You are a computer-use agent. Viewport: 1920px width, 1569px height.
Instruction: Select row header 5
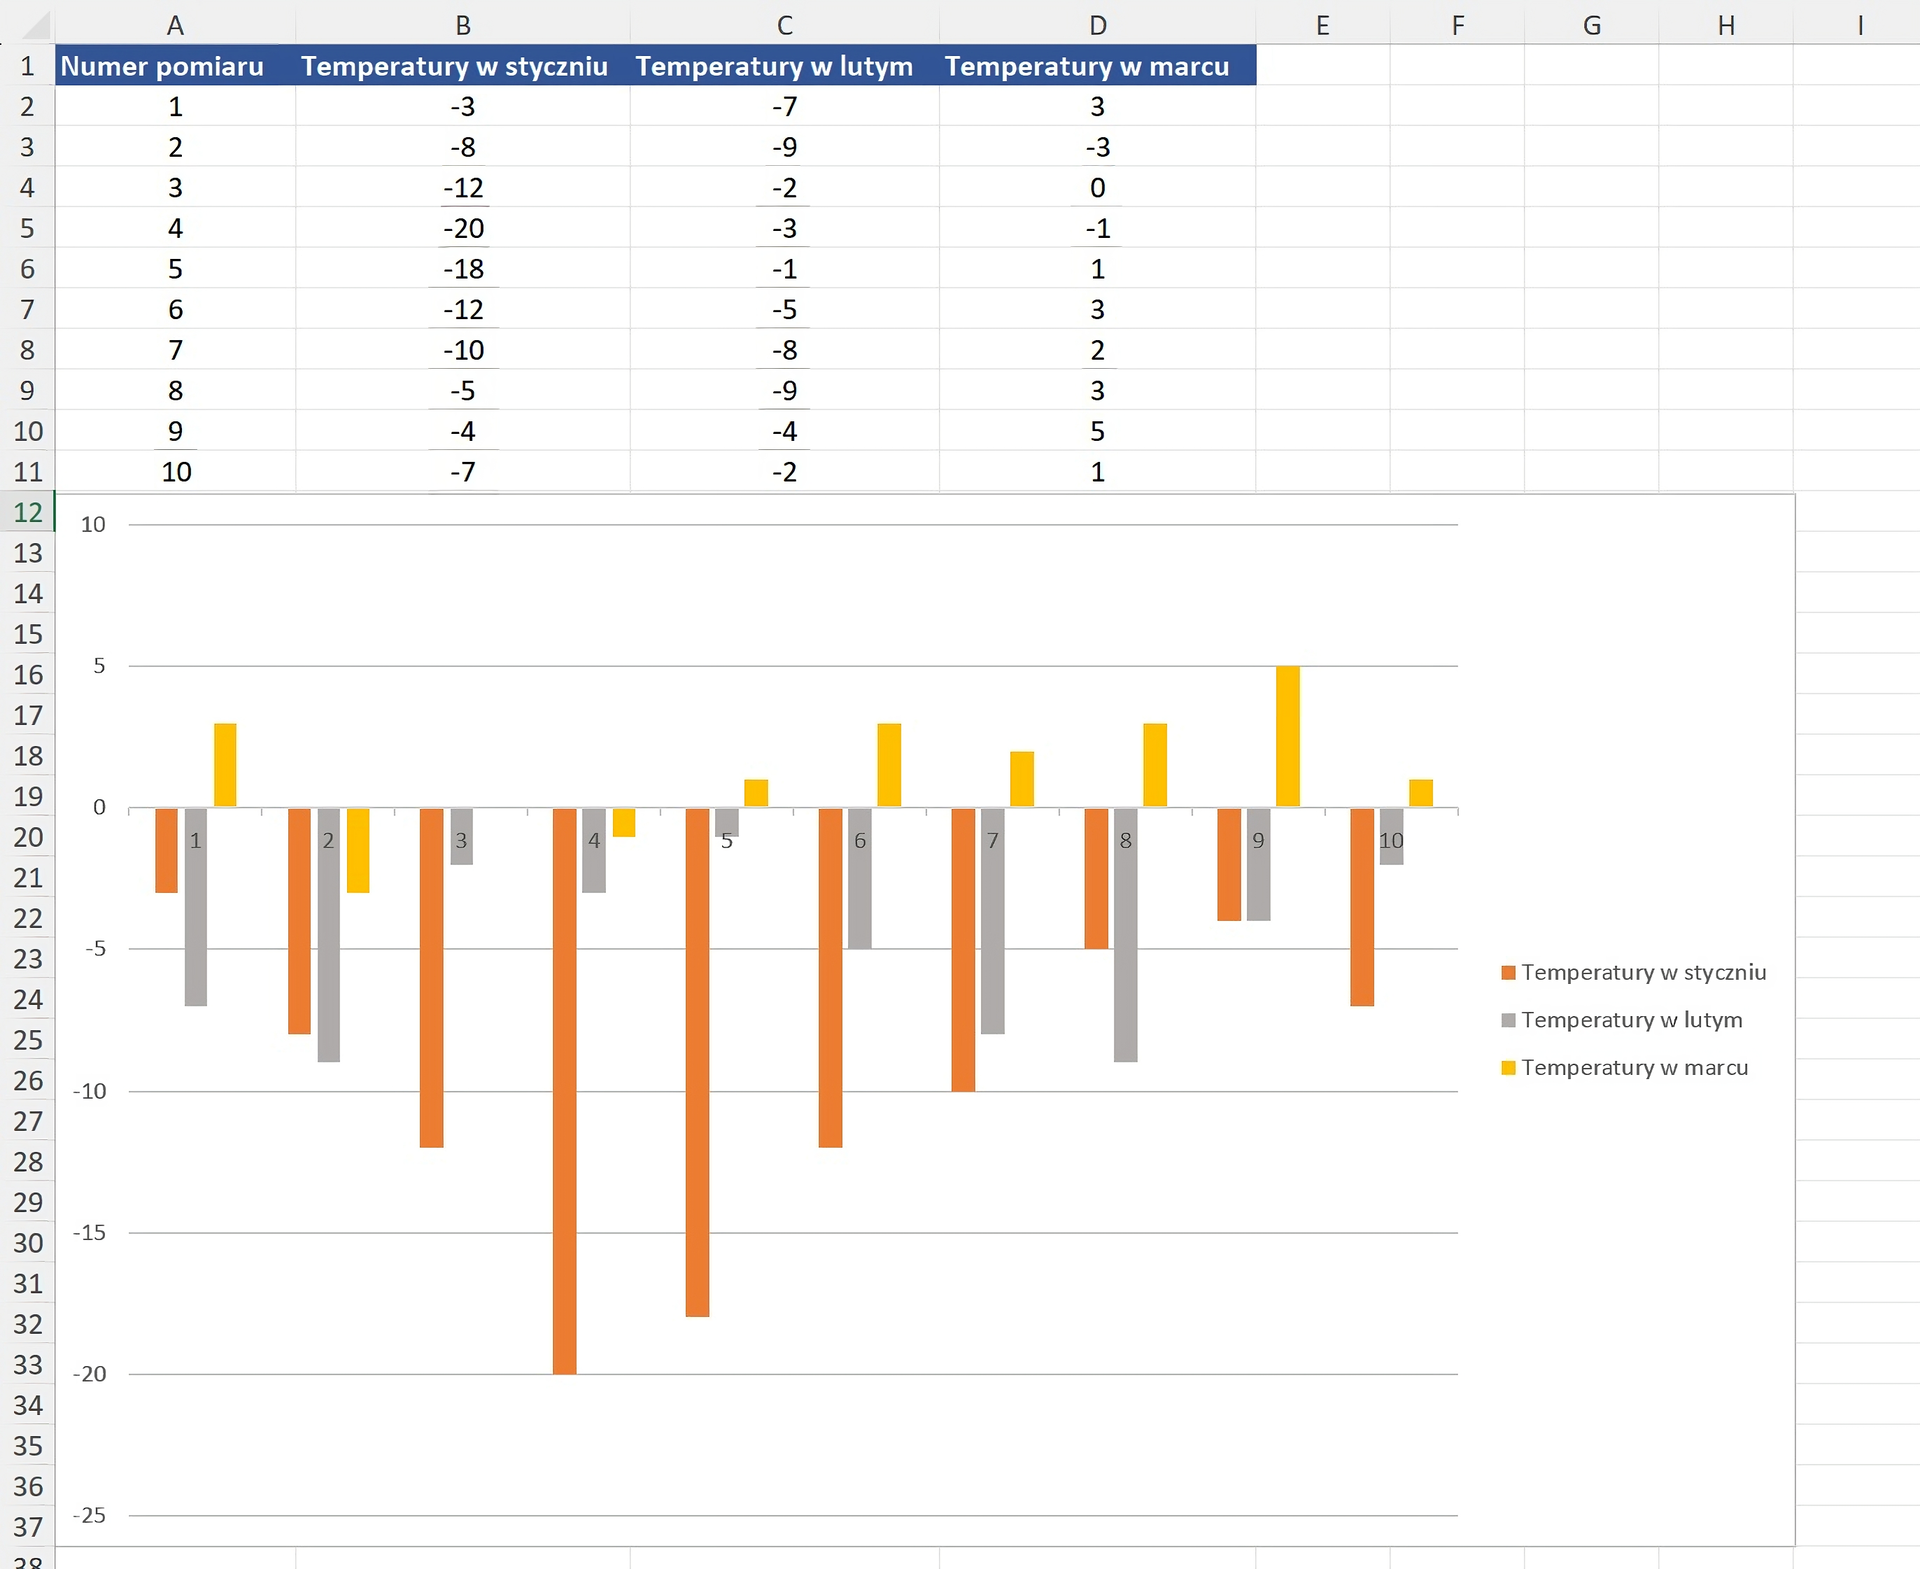pyautogui.click(x=27, y=228)
